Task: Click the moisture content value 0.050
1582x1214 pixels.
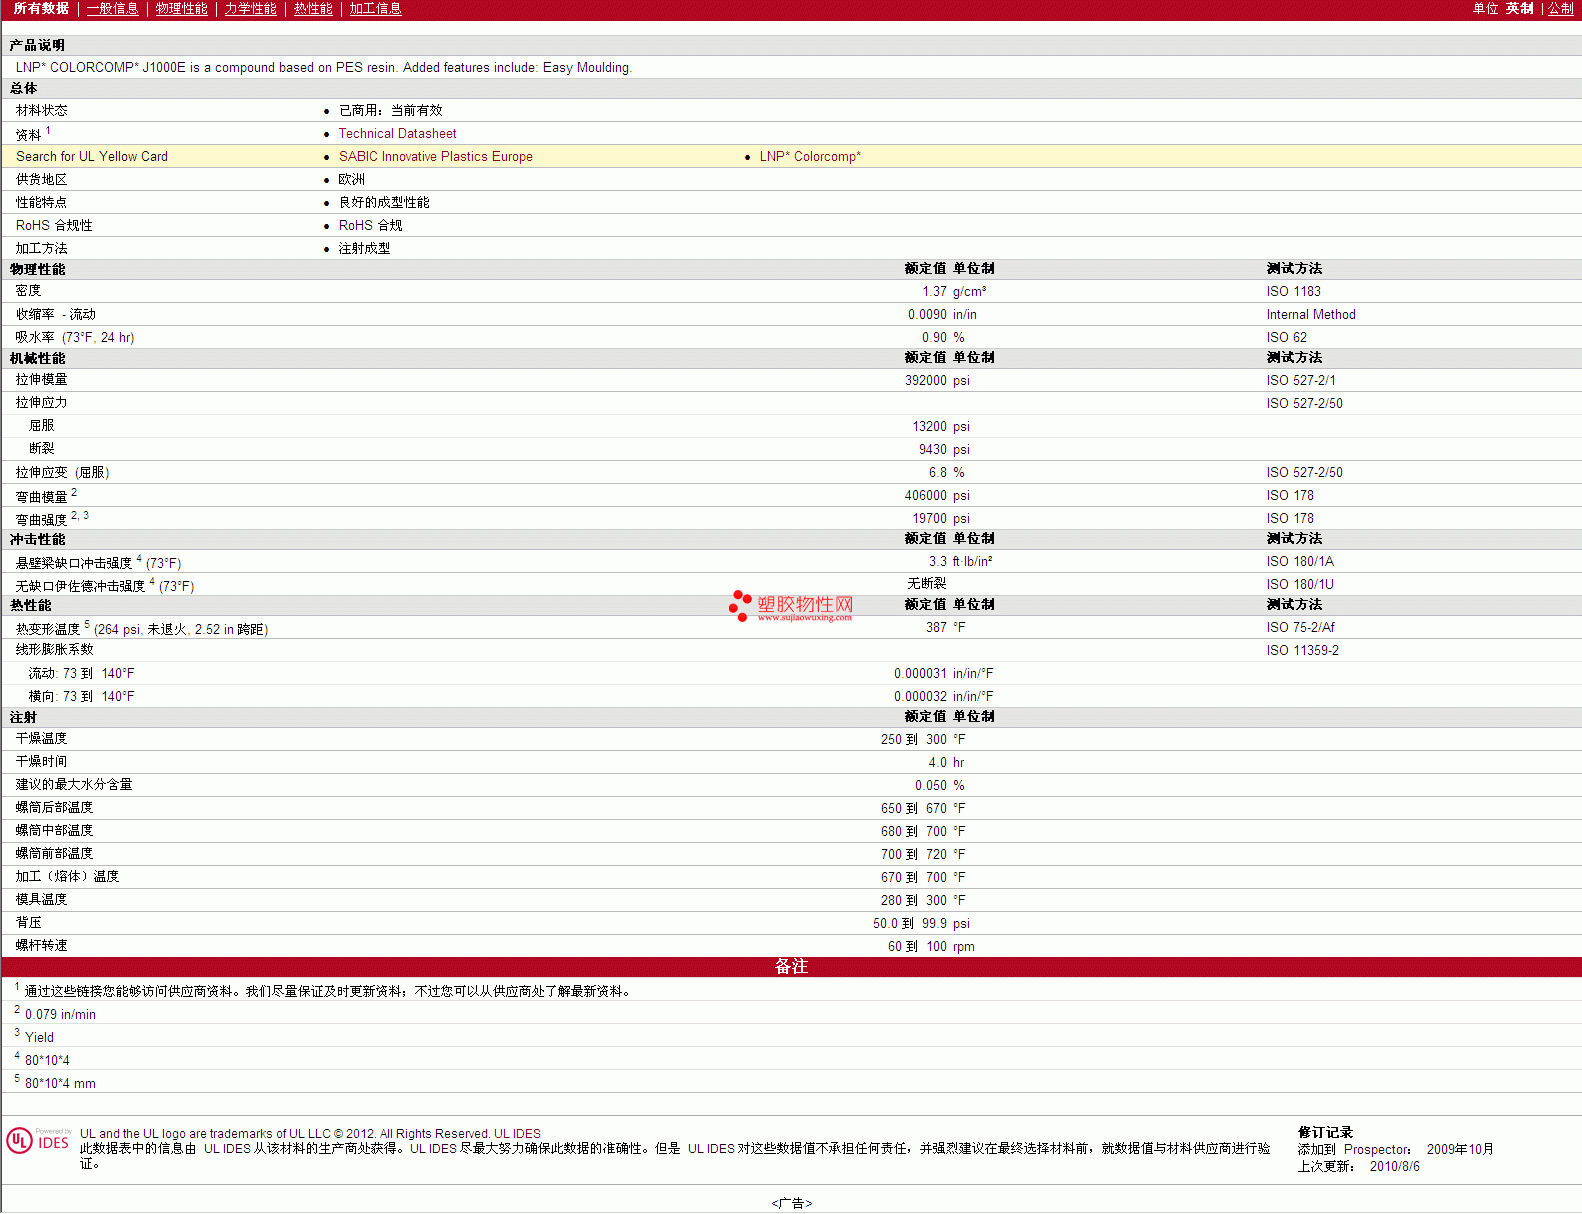Action: [x=930, y=785]
